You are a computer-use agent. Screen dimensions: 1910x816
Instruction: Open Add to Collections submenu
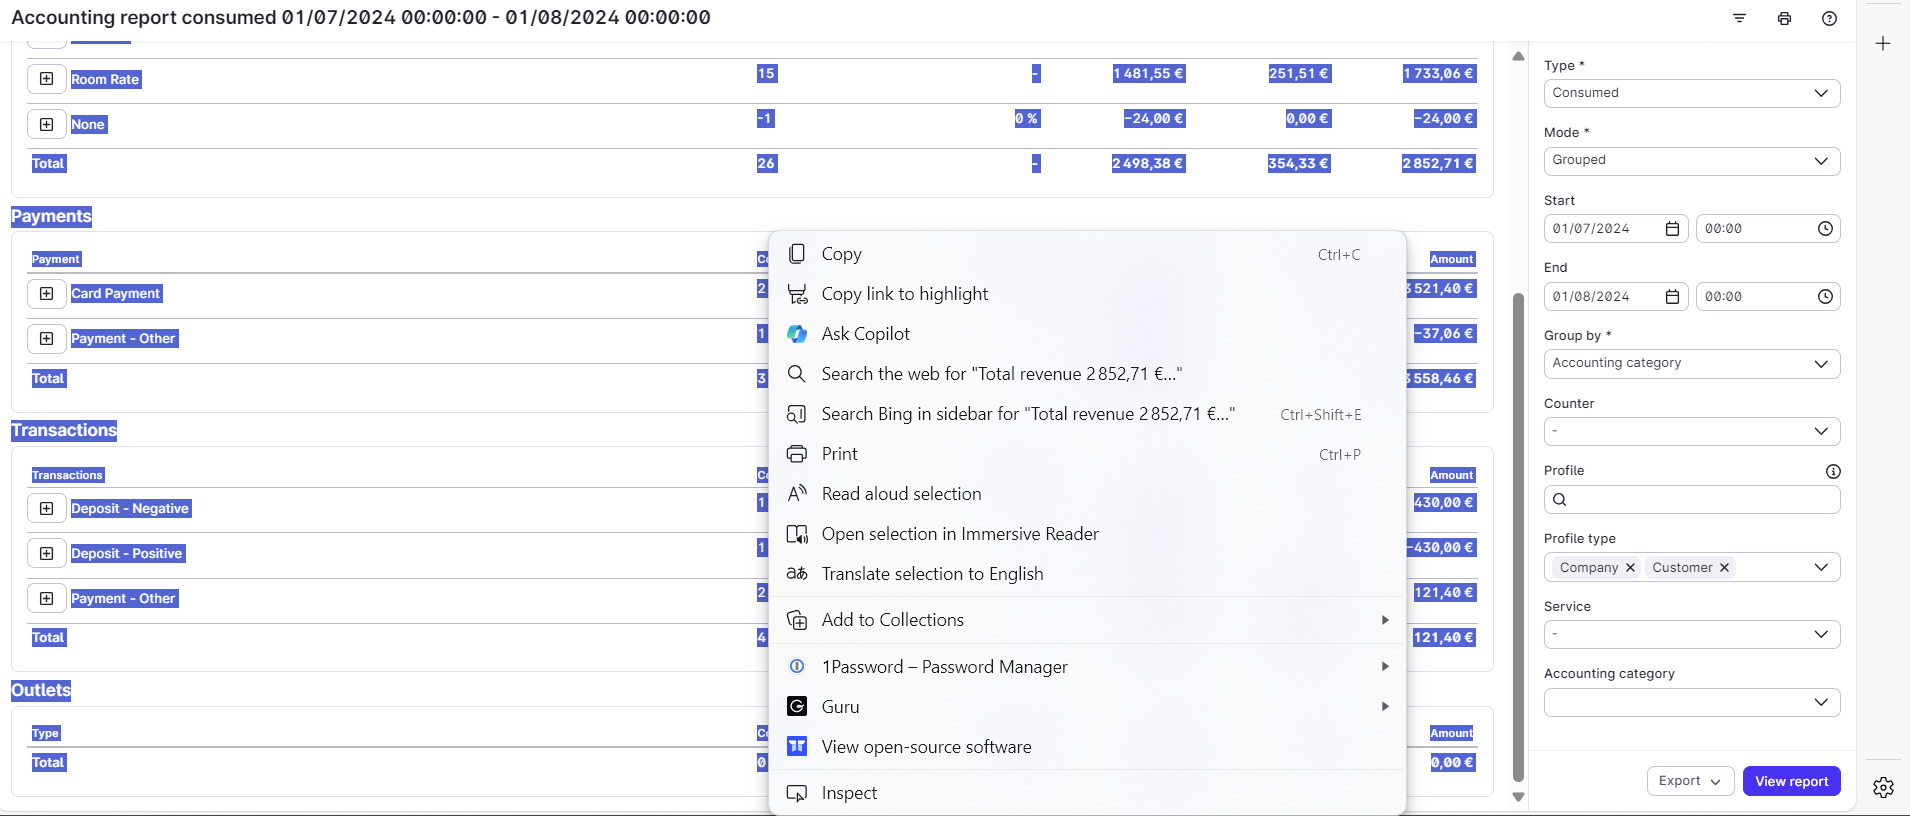click(x=1087, y=620)
